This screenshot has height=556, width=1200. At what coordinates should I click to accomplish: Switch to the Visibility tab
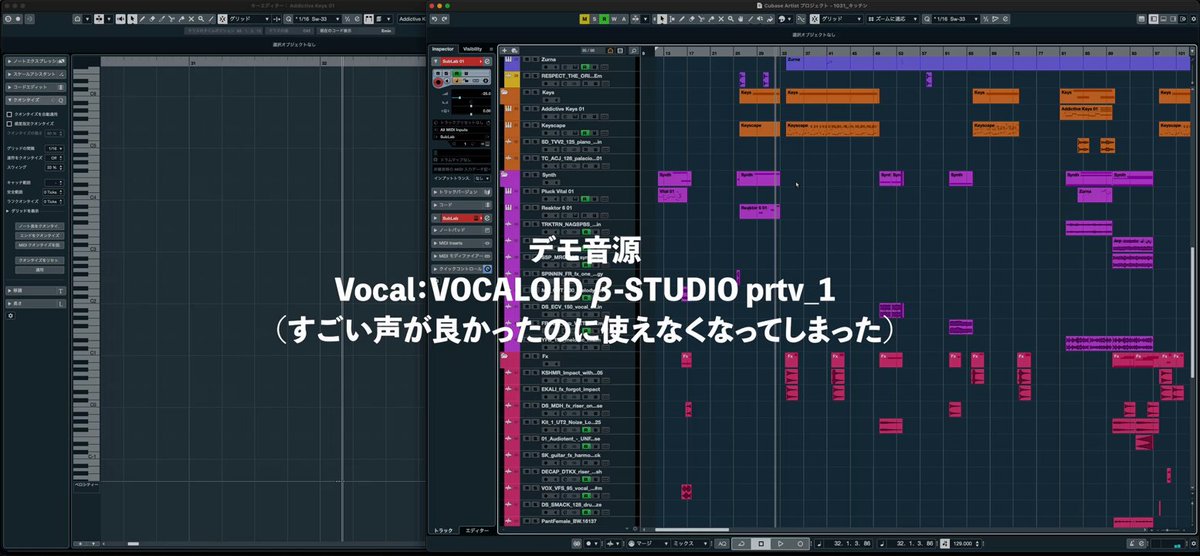tap(472, 49)
